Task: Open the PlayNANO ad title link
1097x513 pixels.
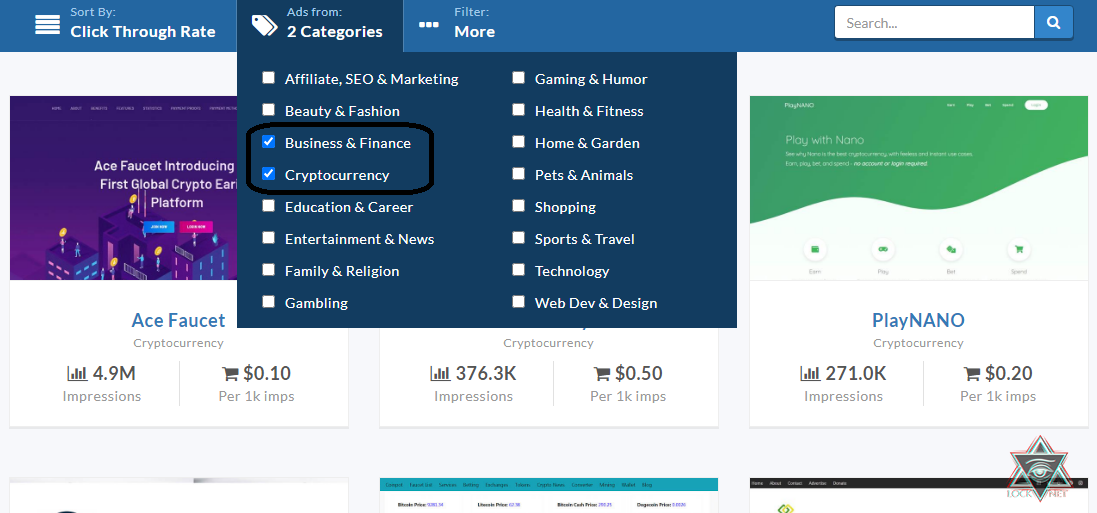Action: [x=918, y=321]
